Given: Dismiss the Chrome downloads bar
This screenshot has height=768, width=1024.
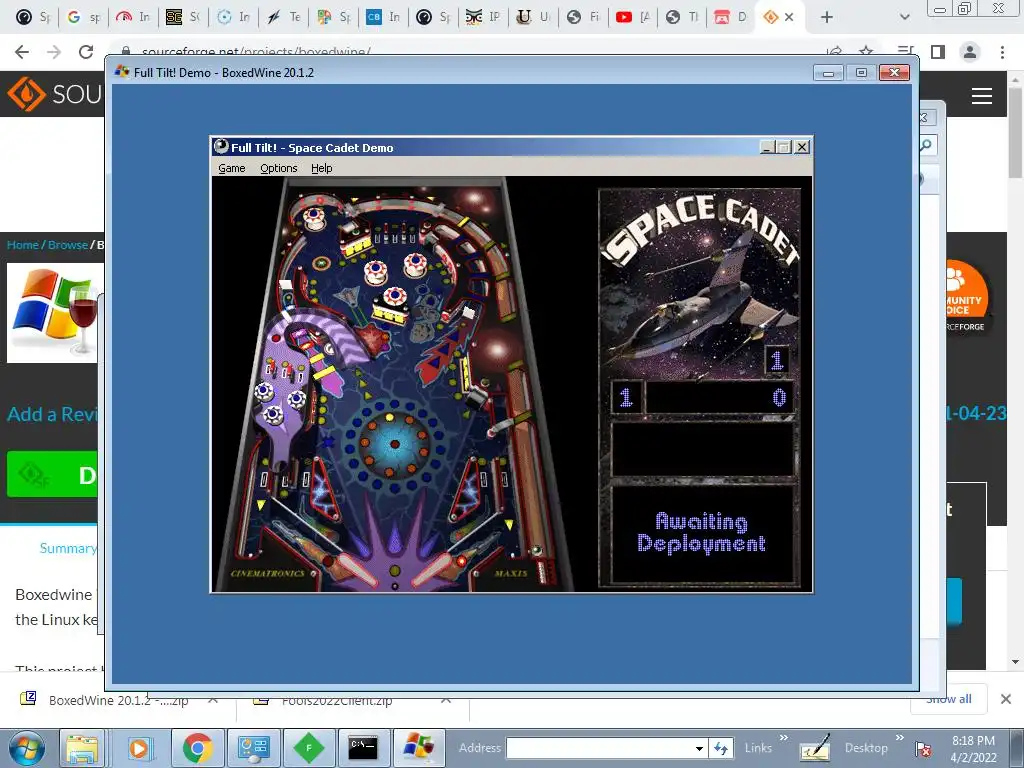Looking at the screenshot, I should pos(1006,699).
